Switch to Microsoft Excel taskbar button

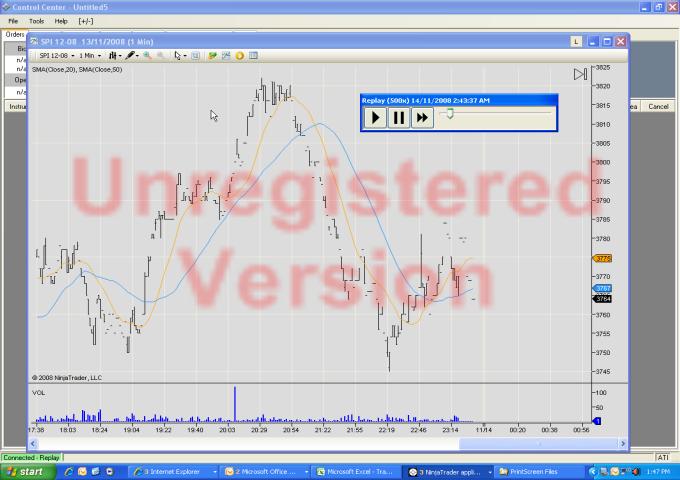pyautogui.click(x=355, y=472)
